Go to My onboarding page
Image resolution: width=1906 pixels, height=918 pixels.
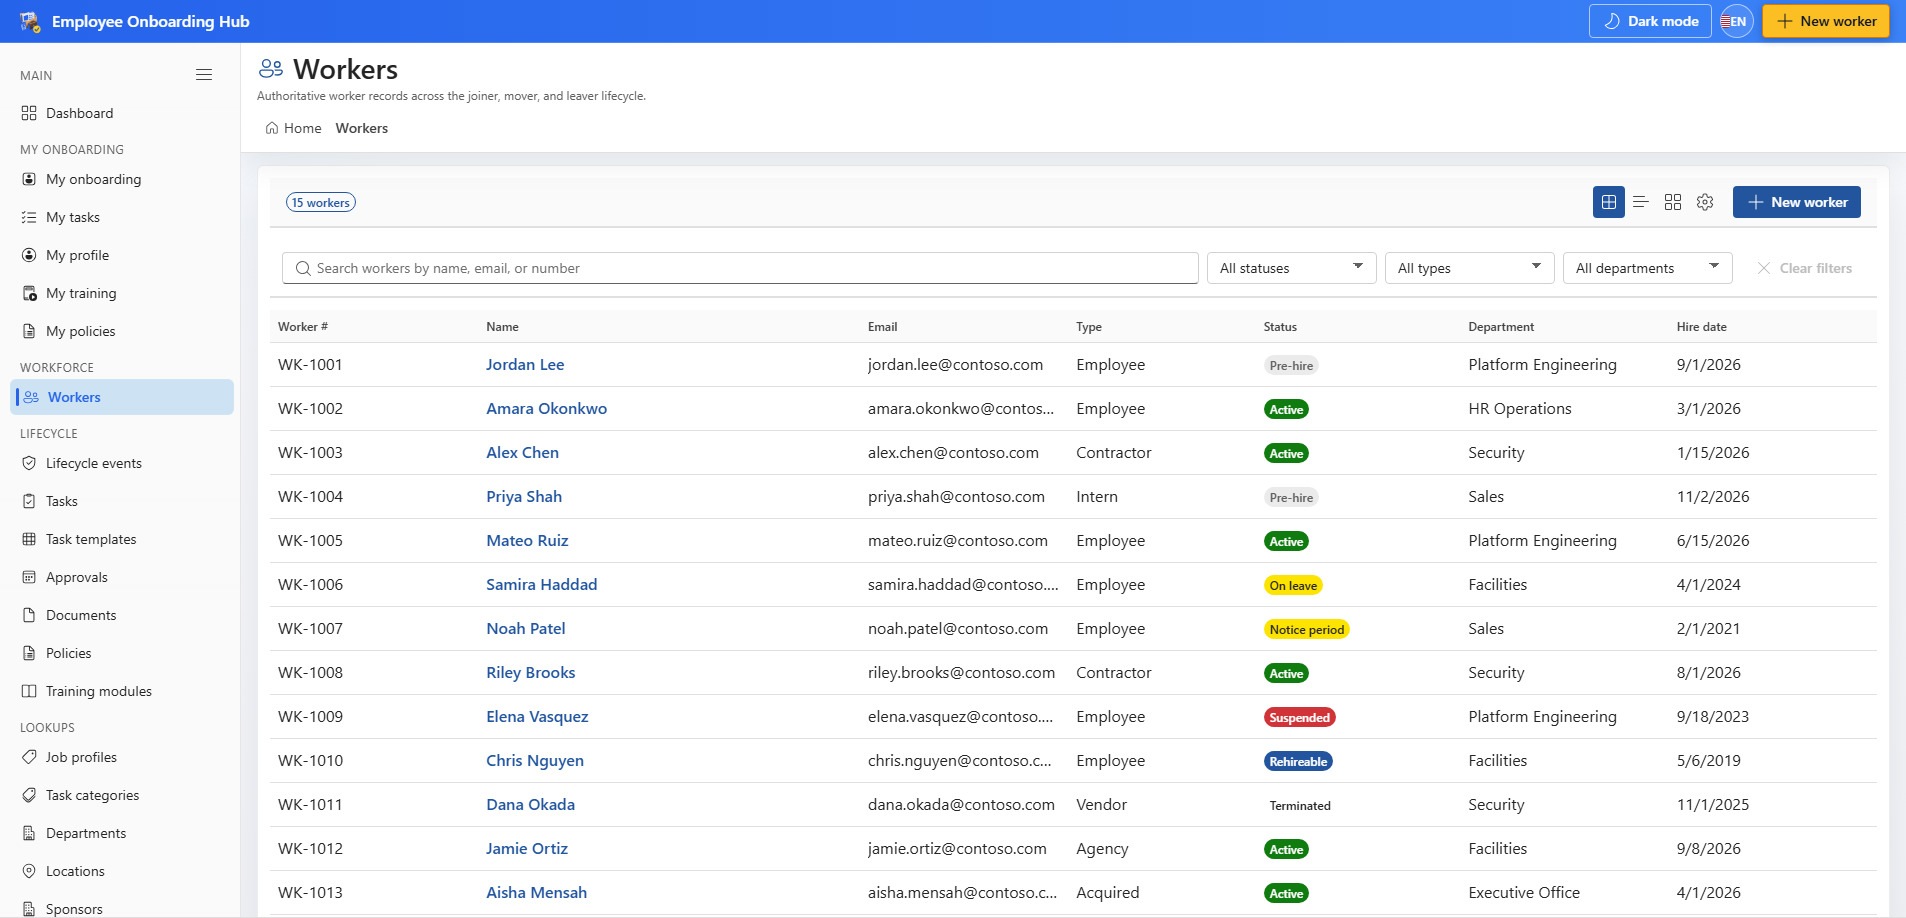122,179
